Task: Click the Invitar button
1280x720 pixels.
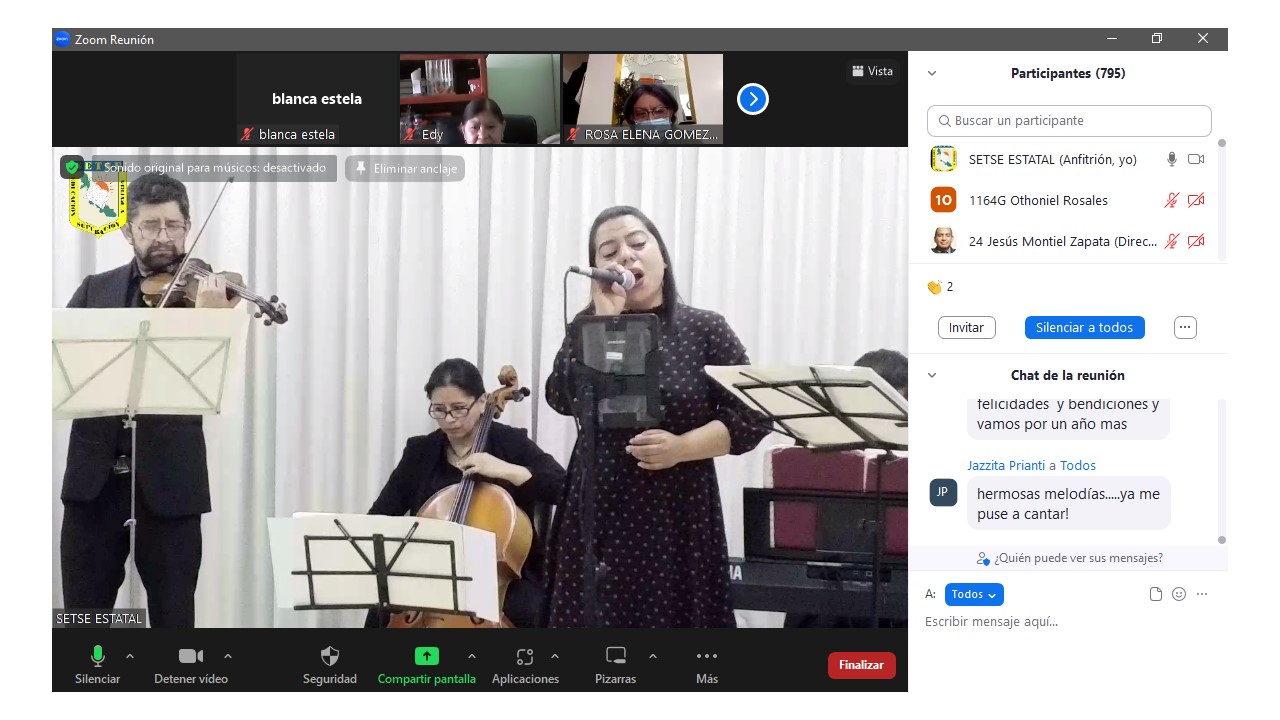Action: (x=966, y=327)
